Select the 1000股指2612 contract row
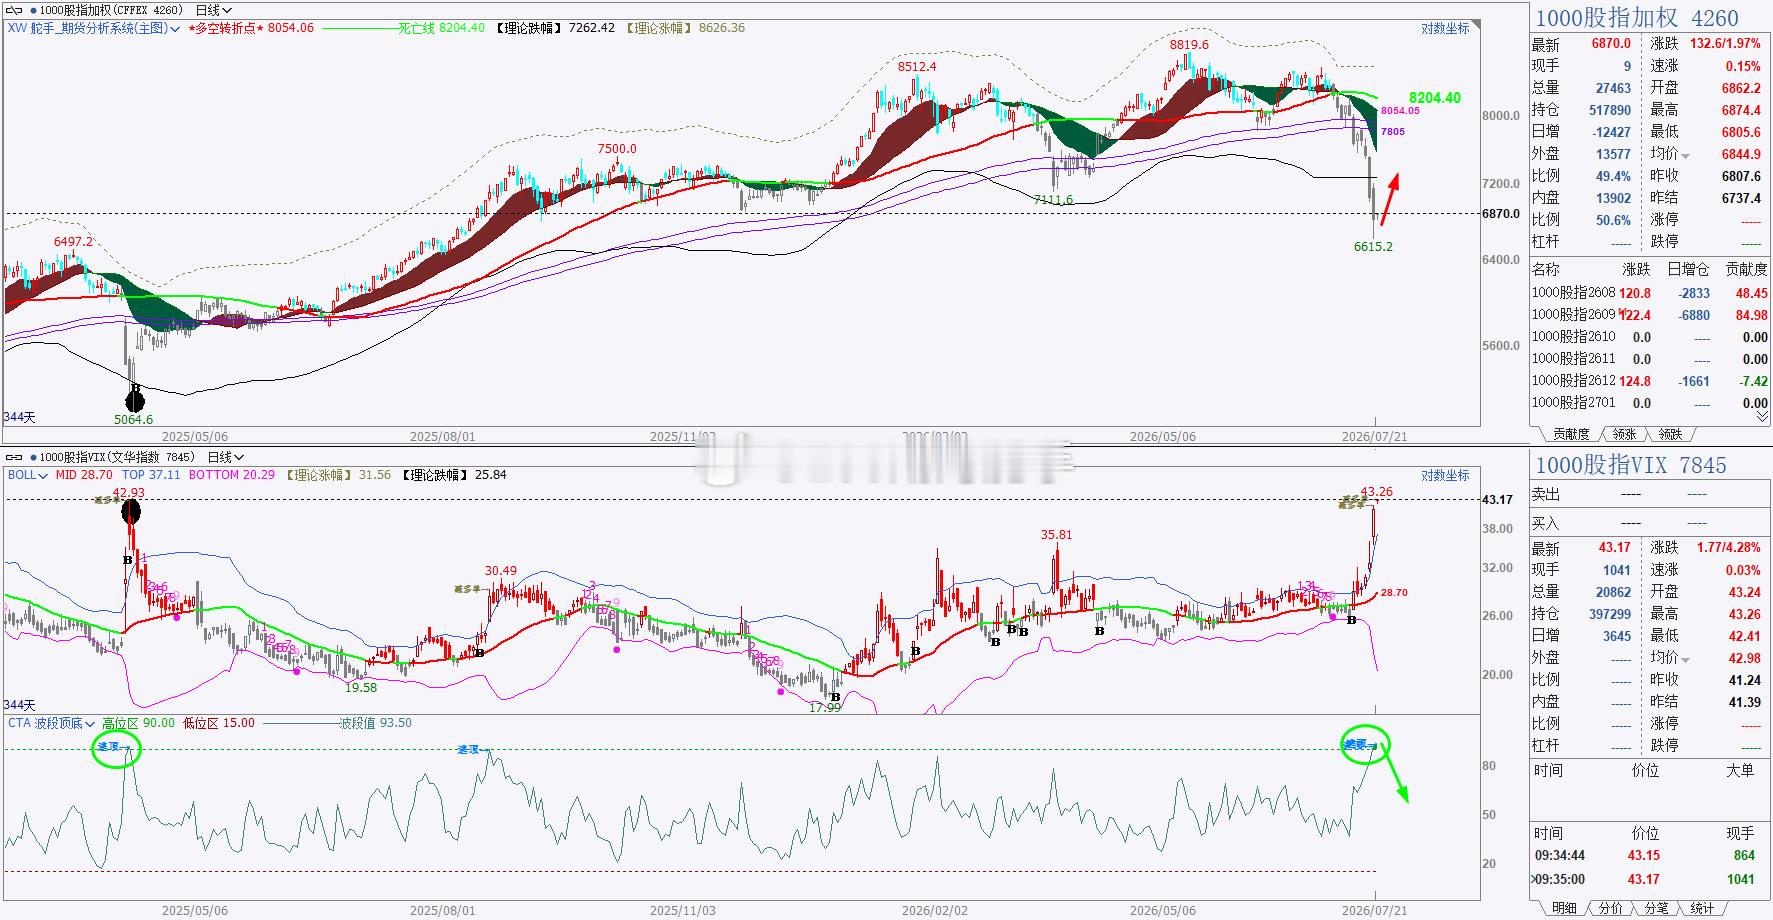 pyautogui.click(x=1650, y=381)
